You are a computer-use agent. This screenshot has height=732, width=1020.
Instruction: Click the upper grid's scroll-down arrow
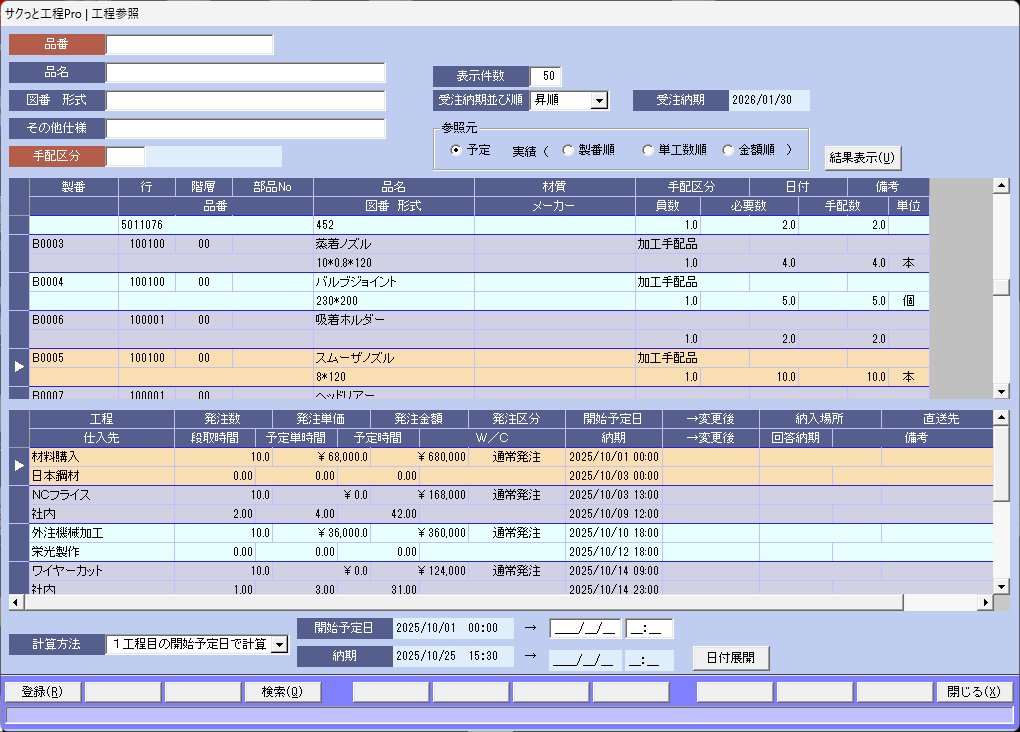1001,391
